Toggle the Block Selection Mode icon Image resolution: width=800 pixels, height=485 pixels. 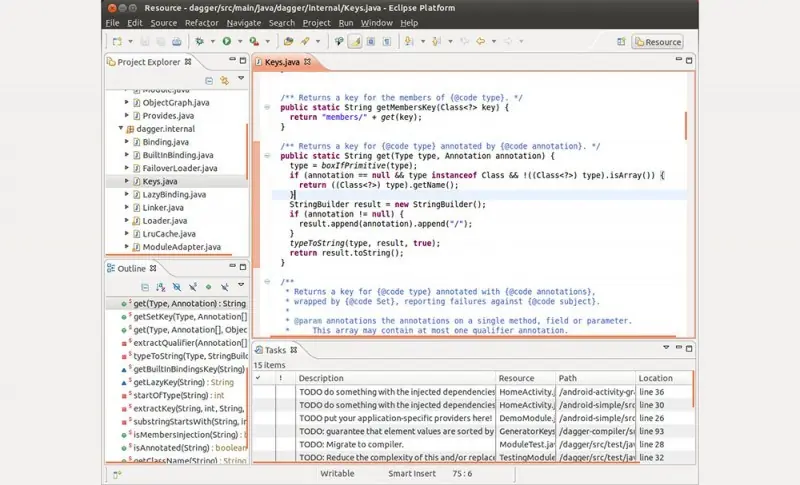click(x=371, y=42)
